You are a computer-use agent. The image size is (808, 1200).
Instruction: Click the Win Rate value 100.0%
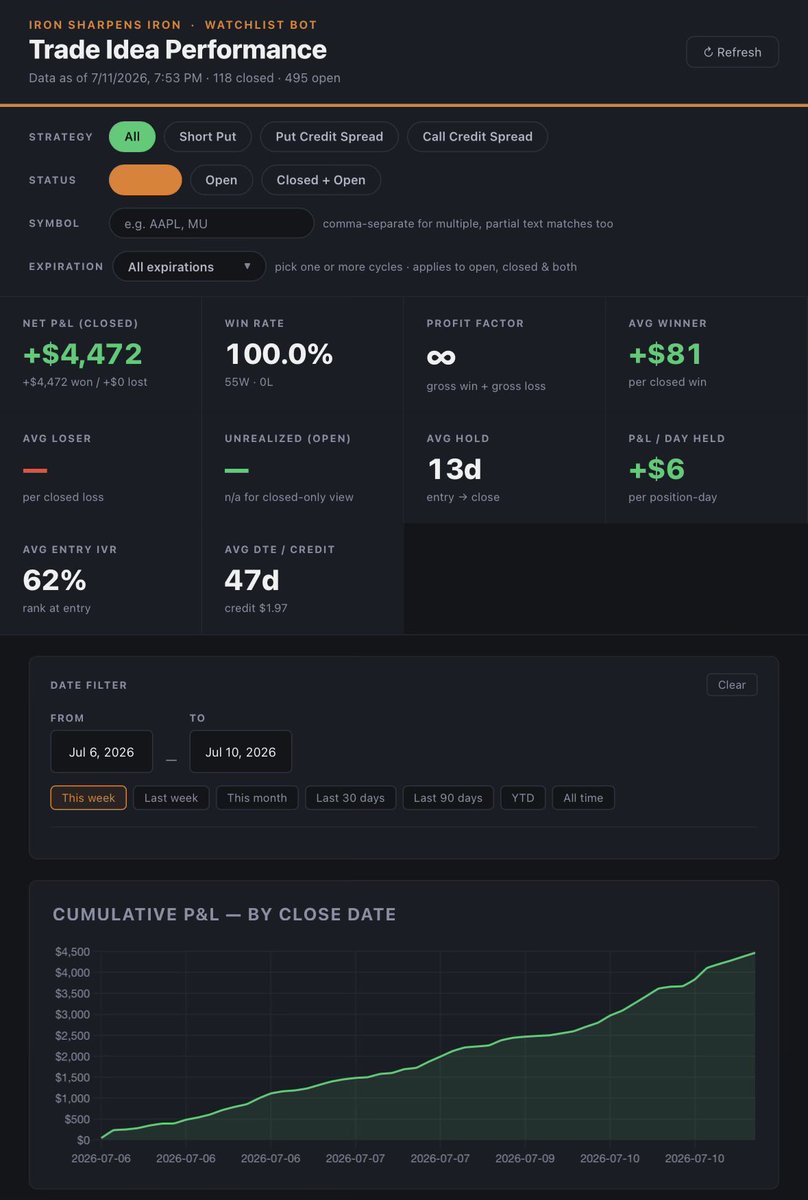pos(279,354)
